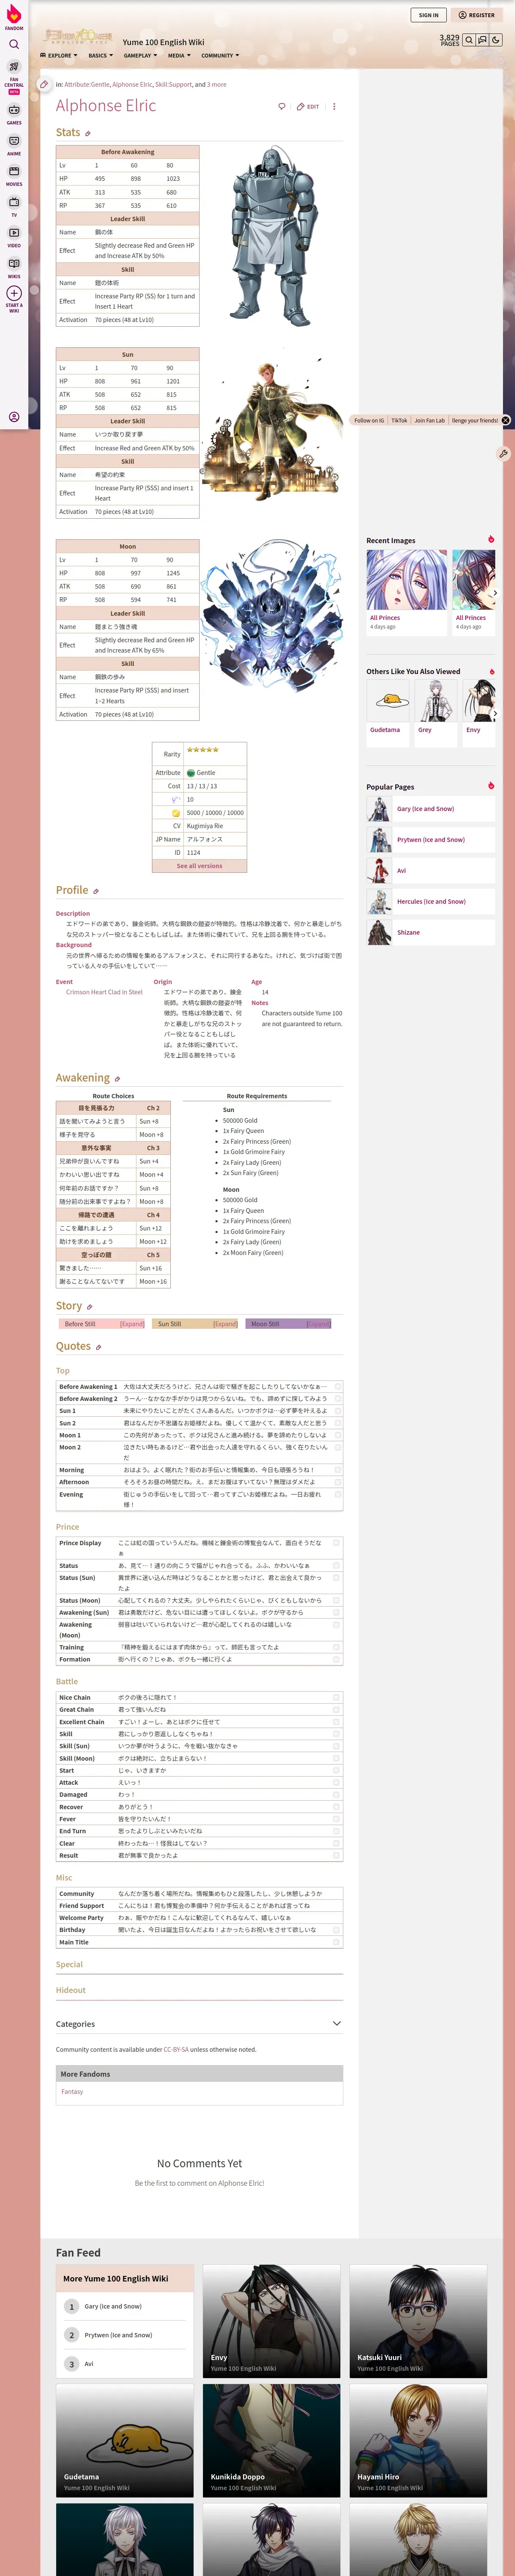Expand the Sun Still story
This screenshot has height=2576, width=515.
coord(225,1324)
